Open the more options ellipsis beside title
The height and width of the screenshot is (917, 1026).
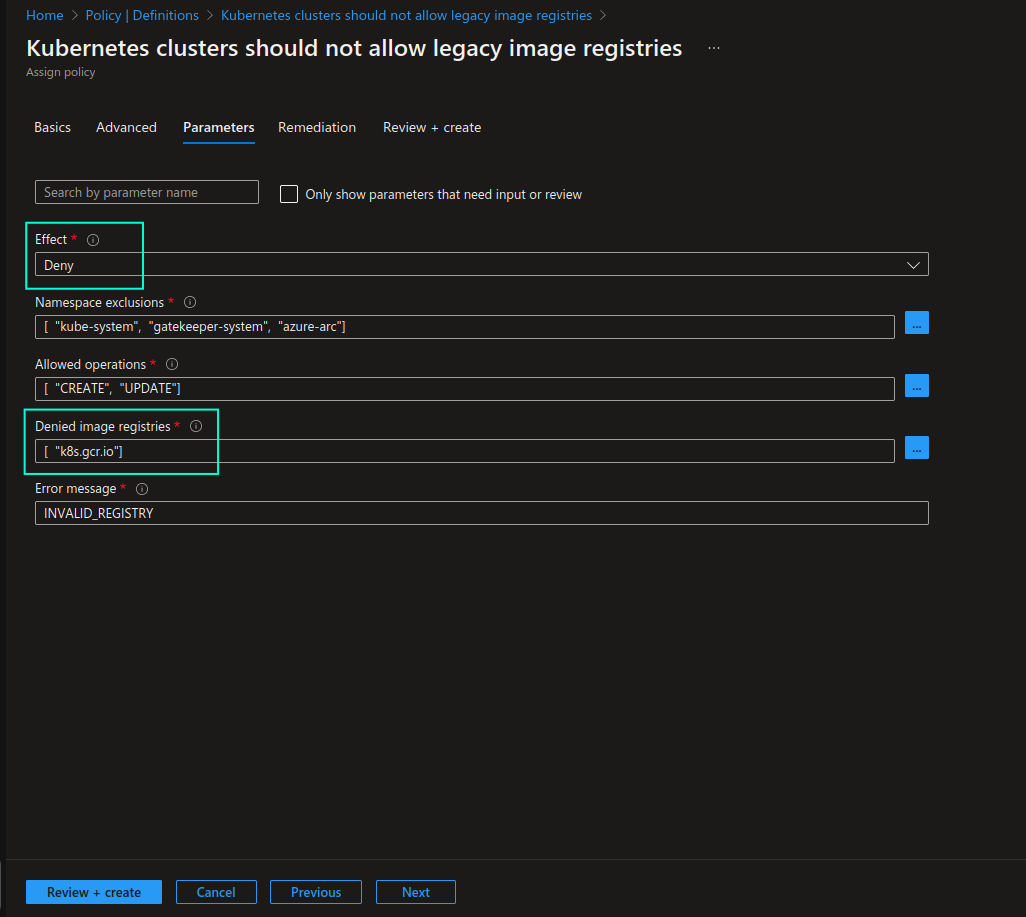[x=714, y=48]
